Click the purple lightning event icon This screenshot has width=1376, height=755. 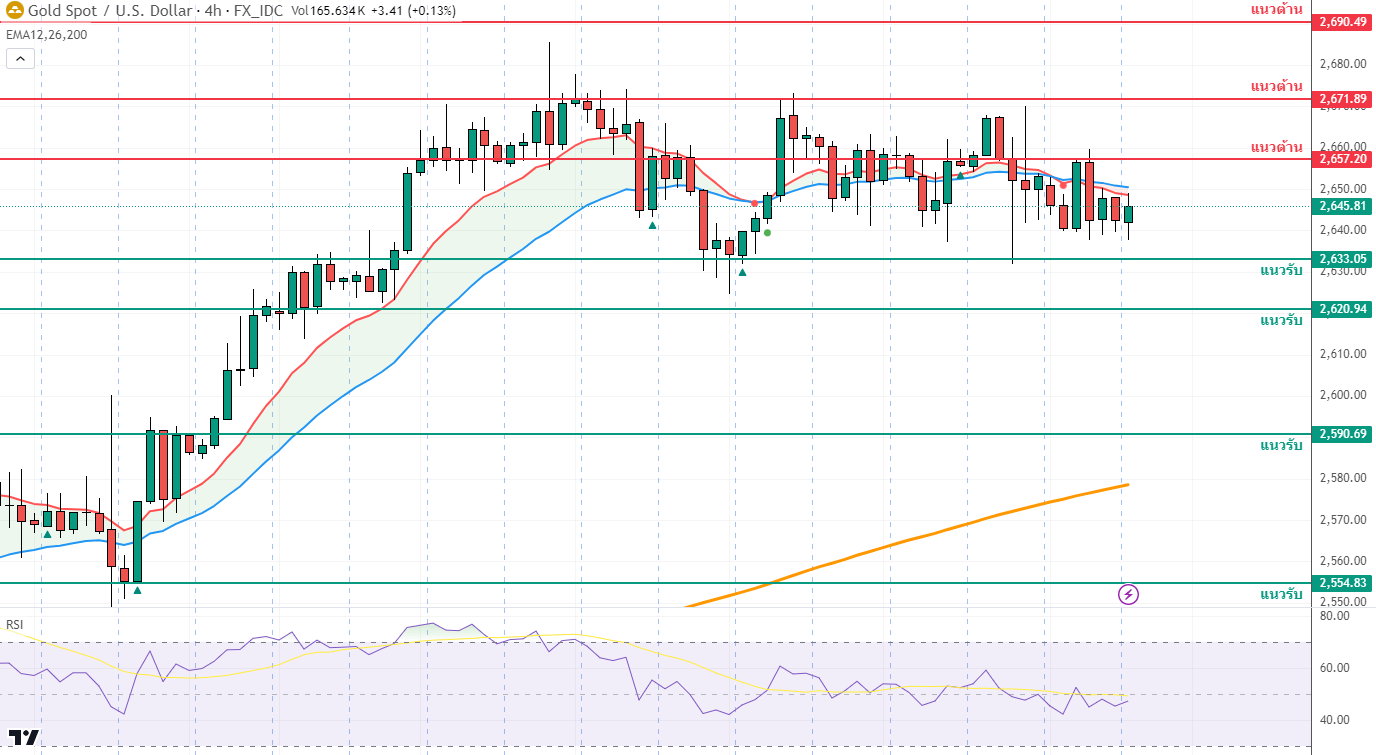pyautogui.click(x=1128, y=595)
